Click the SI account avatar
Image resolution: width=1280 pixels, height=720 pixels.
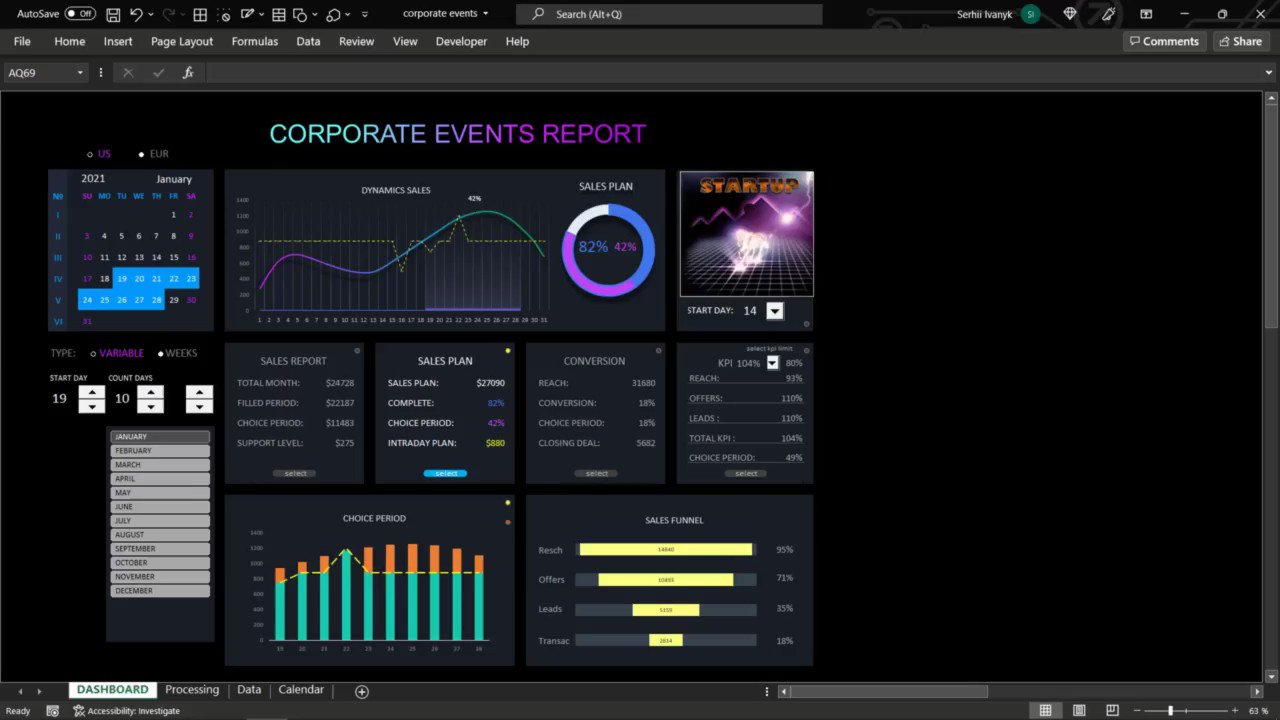click(x=1030, y=14)
